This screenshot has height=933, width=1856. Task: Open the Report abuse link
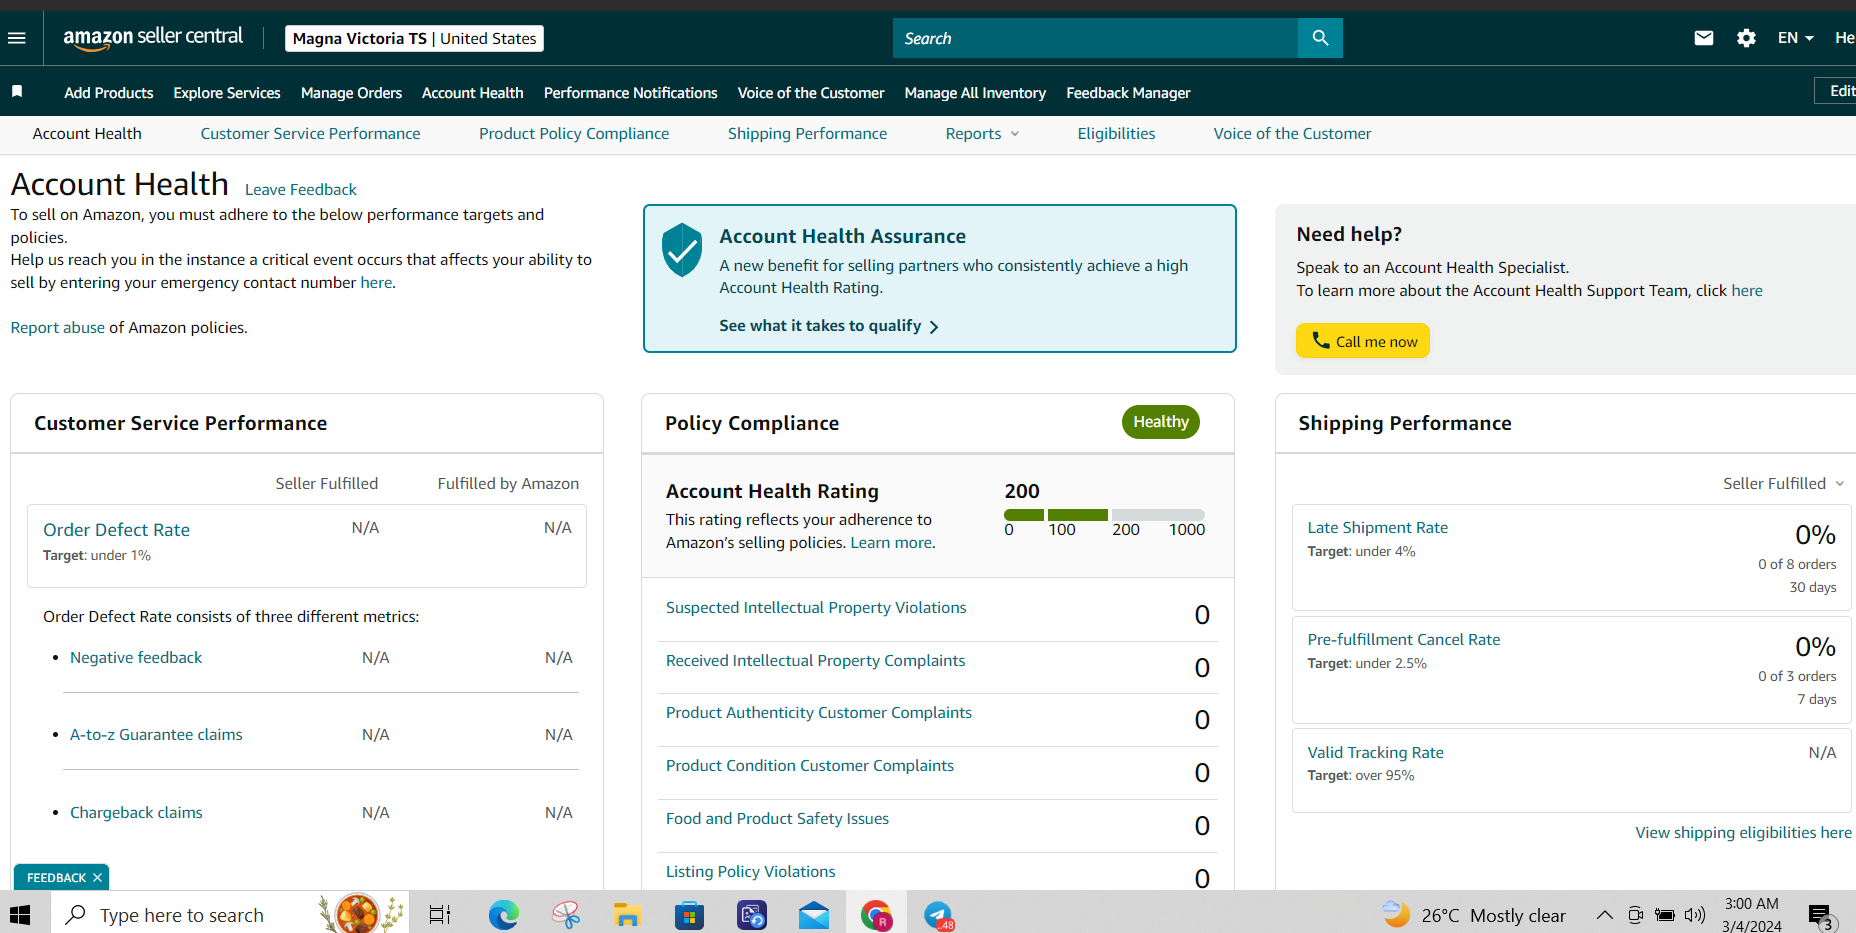click(x=58, y=328)
